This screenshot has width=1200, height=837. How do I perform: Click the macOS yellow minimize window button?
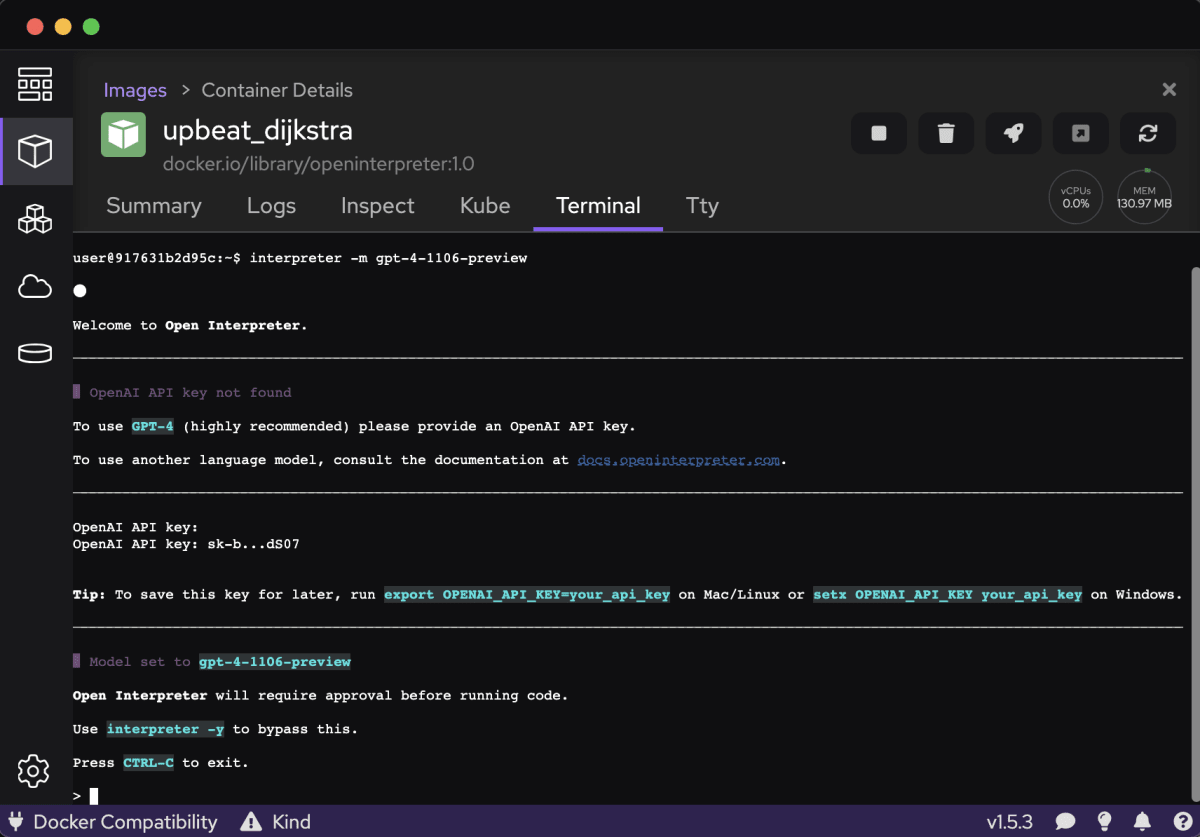[x=63, y=26]
